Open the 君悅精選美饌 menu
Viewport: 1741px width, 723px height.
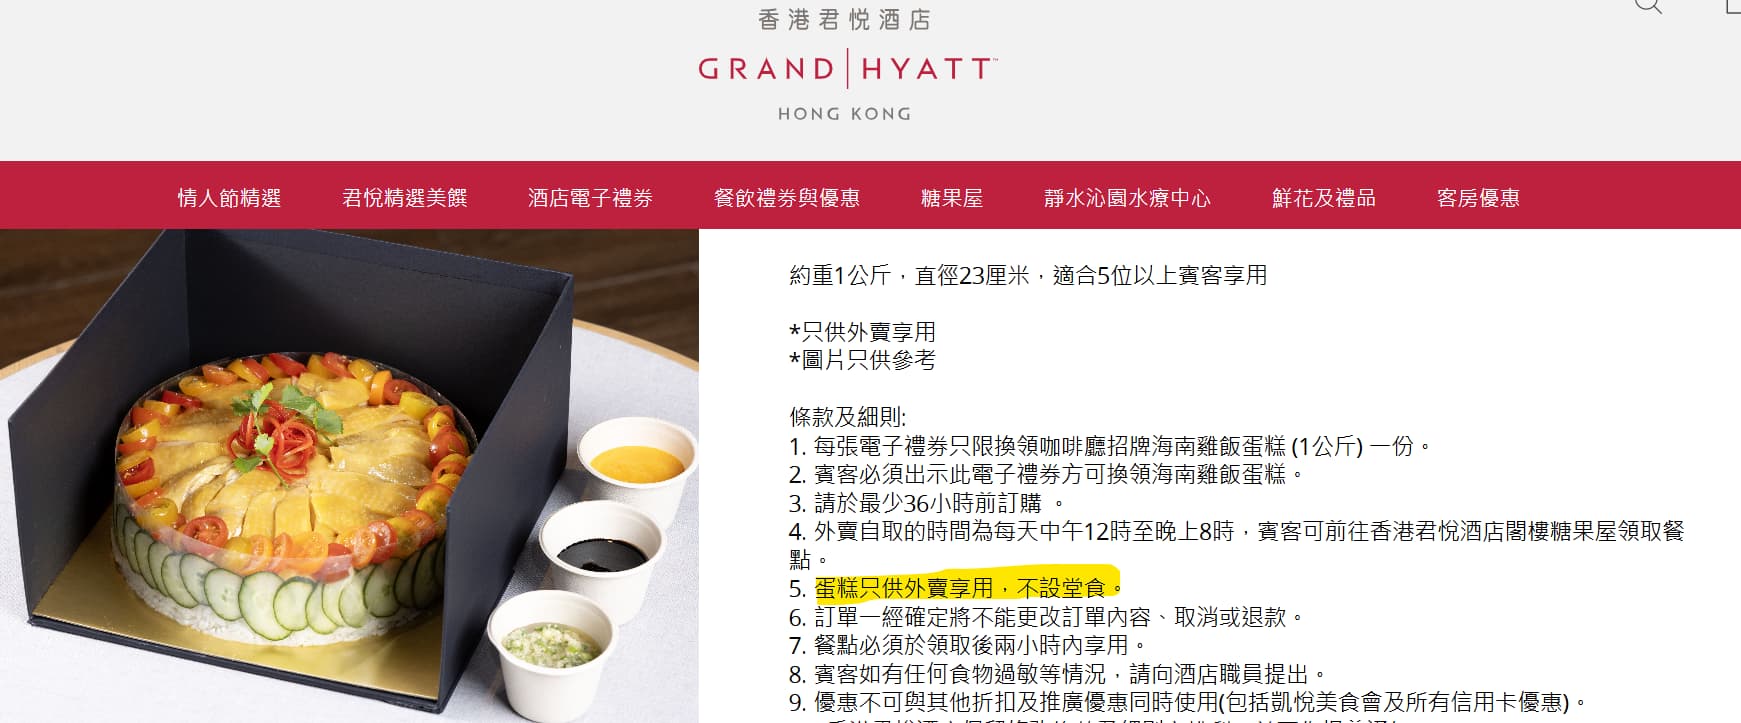[405, 198]
